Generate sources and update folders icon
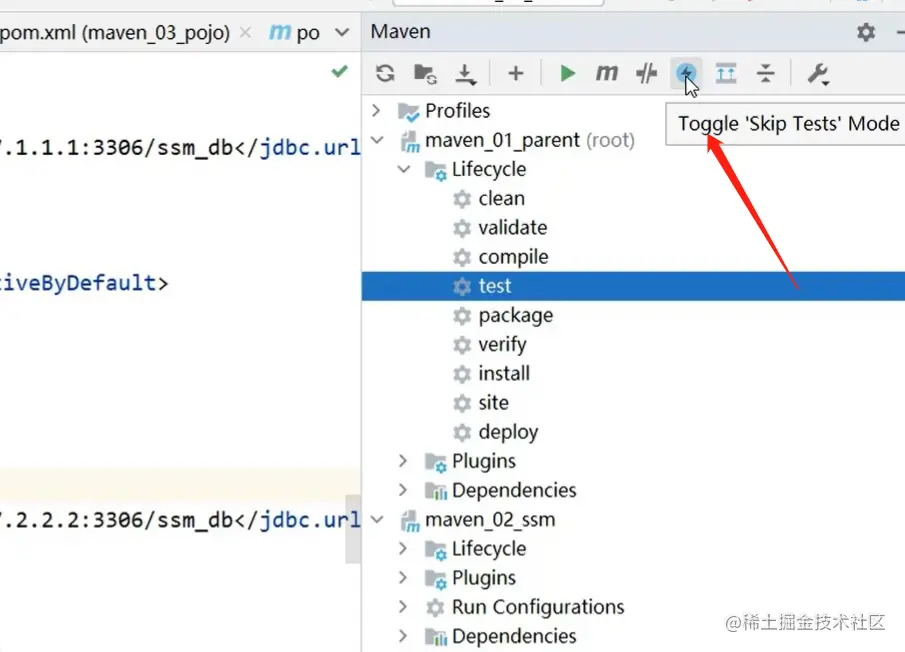This screenshot has height=652, width=905. coord(425,74)
